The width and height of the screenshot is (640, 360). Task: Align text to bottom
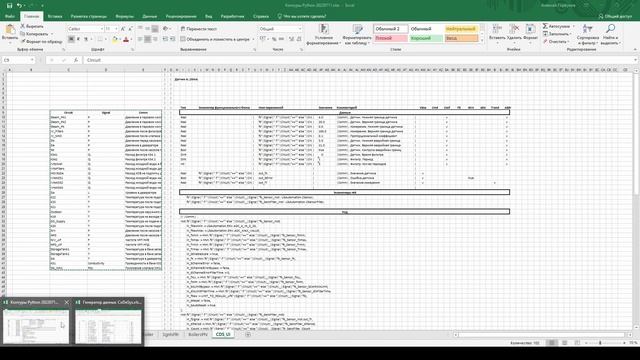pos(155,29)
